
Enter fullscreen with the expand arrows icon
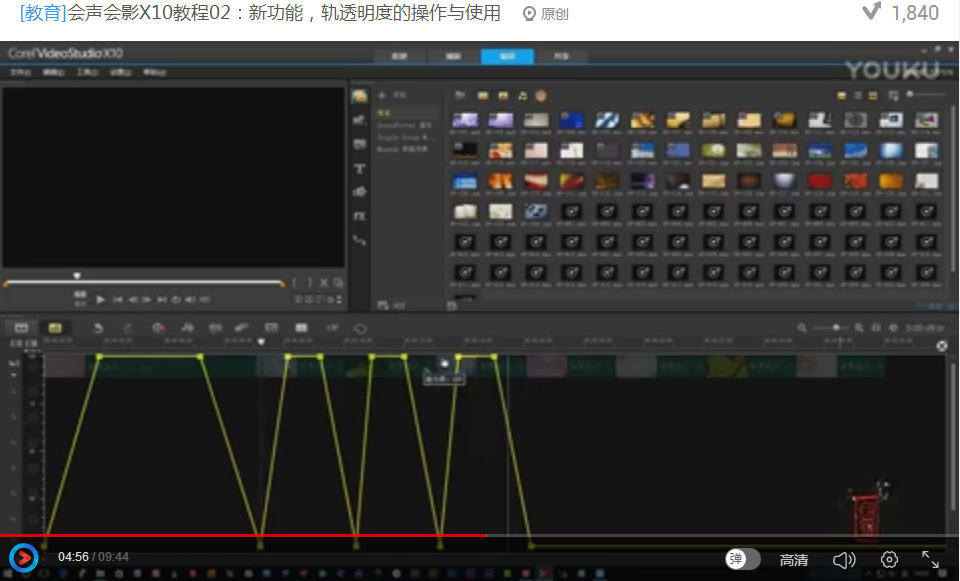[930, 559]
